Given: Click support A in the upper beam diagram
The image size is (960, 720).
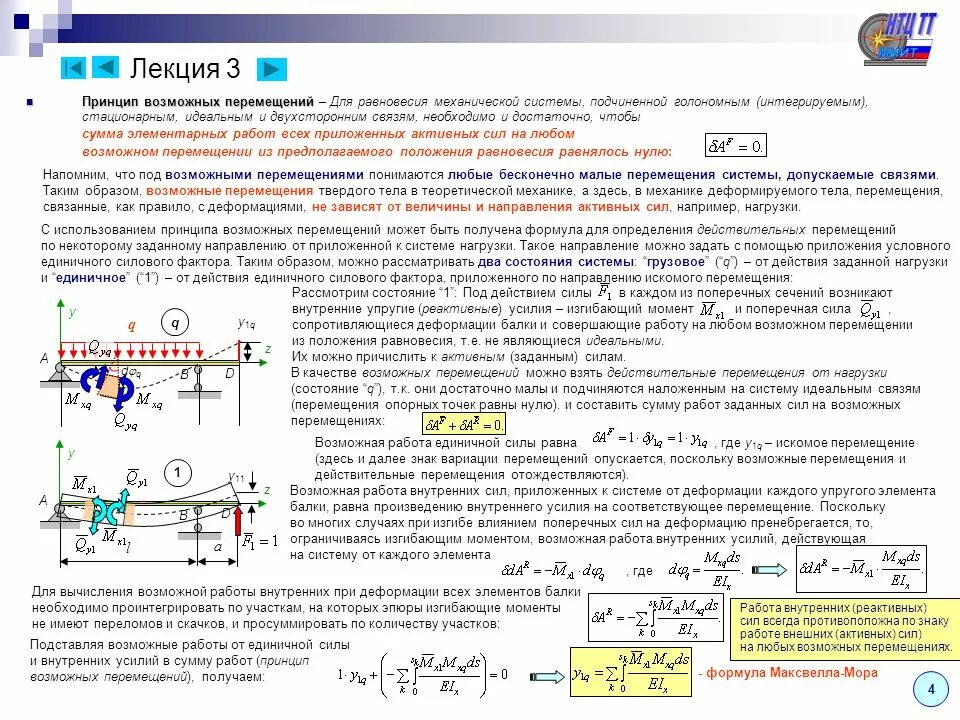Looking at the screenshot, I should click(x=58, y=373).
